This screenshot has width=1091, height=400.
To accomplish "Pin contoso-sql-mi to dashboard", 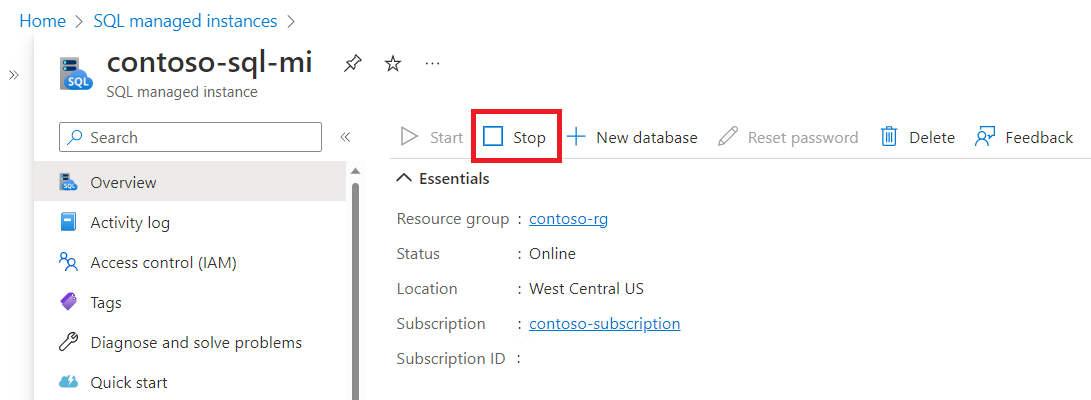I will [352, 64].
